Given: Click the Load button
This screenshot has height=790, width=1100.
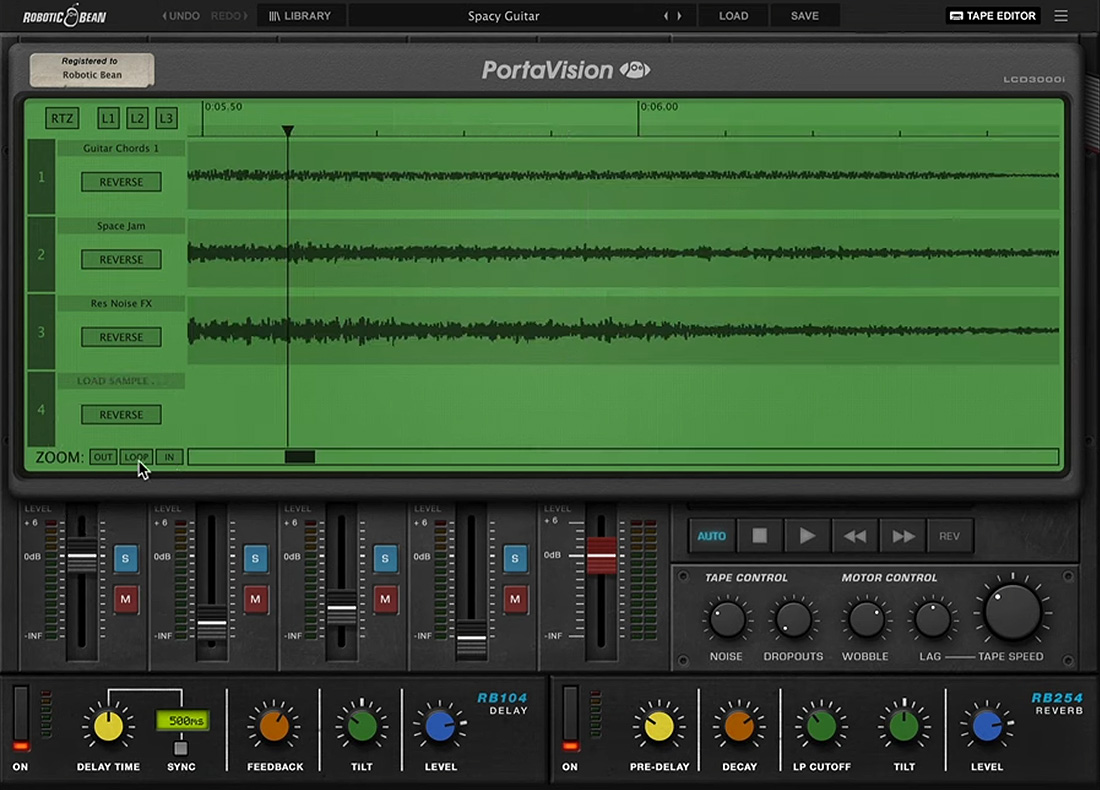Looking at the screenshot, I should 733,15.
